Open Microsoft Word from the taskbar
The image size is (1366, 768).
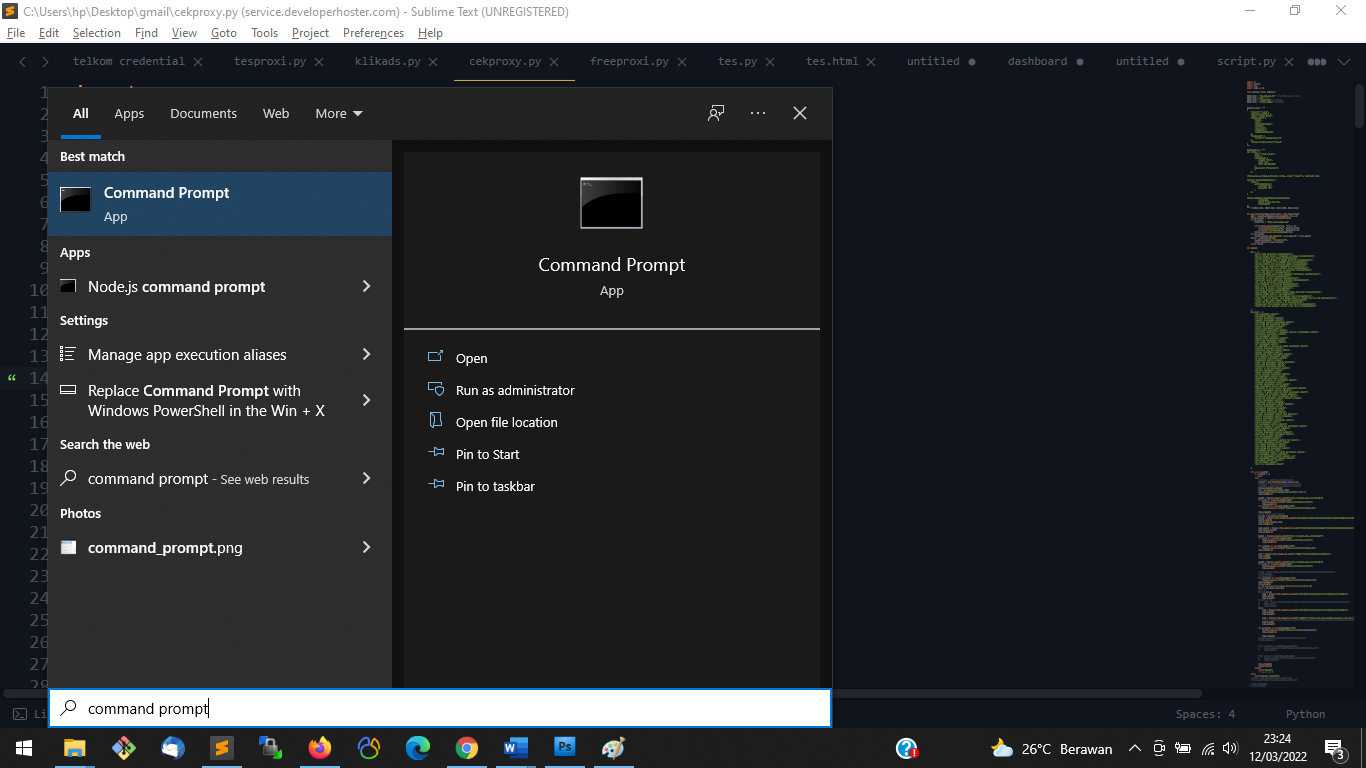click(516, 748)
